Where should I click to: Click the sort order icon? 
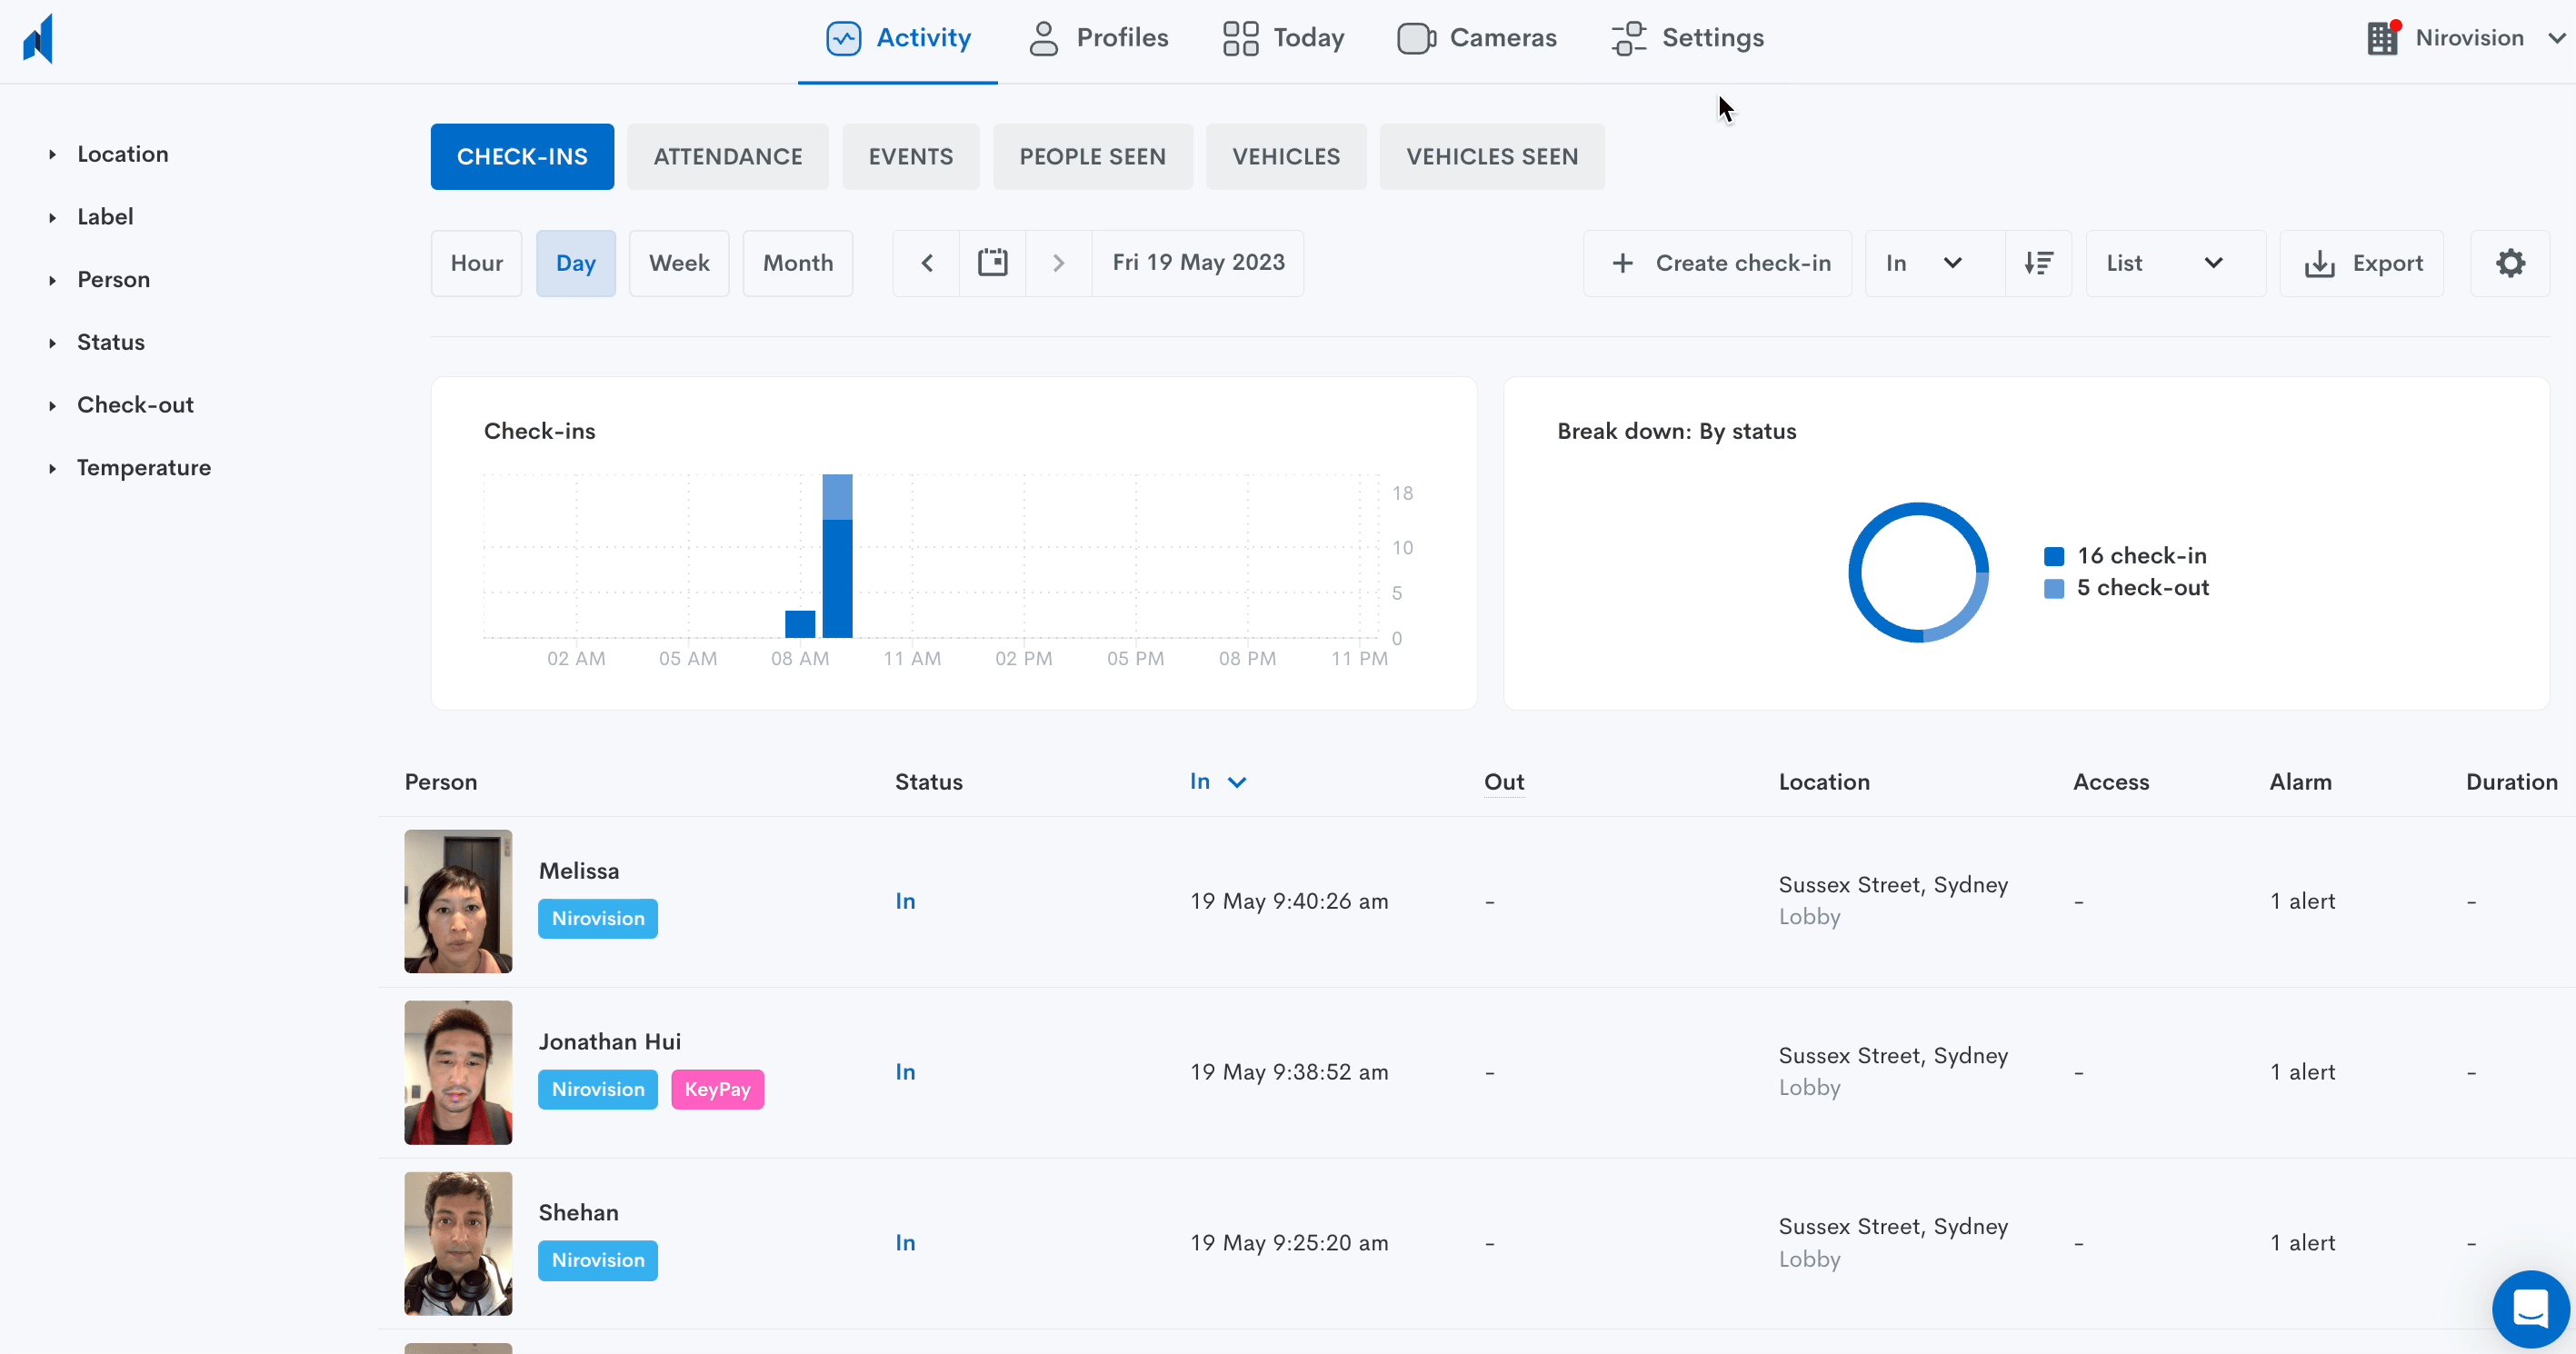click(2038, 263)
